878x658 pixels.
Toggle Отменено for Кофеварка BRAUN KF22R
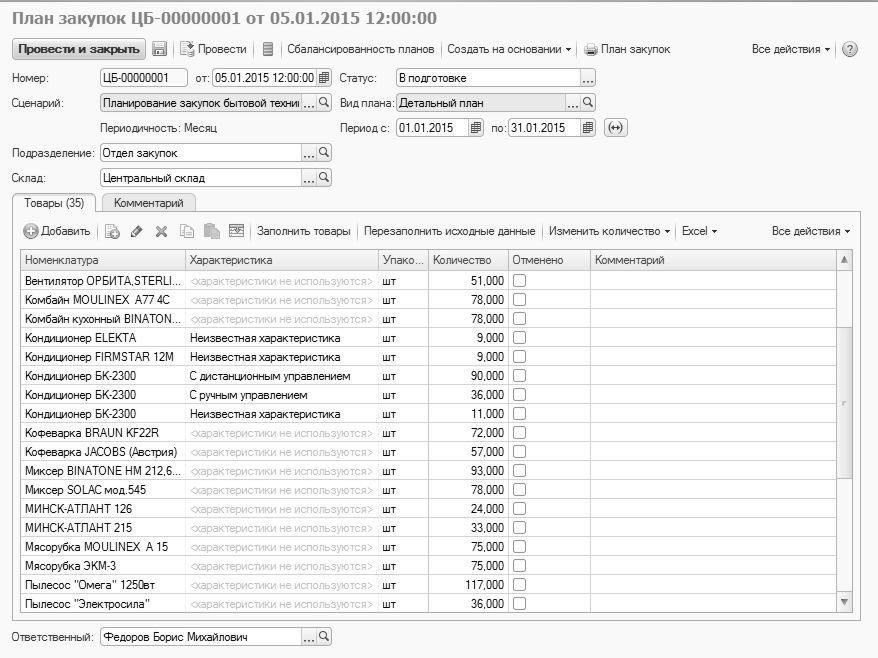tap(520, 433)
